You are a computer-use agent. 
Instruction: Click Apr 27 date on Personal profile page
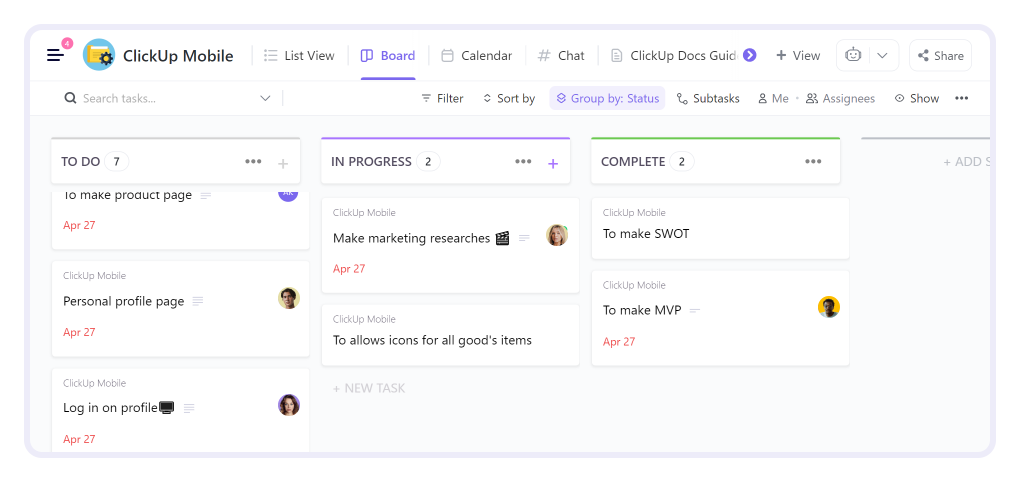coord(79,332)
